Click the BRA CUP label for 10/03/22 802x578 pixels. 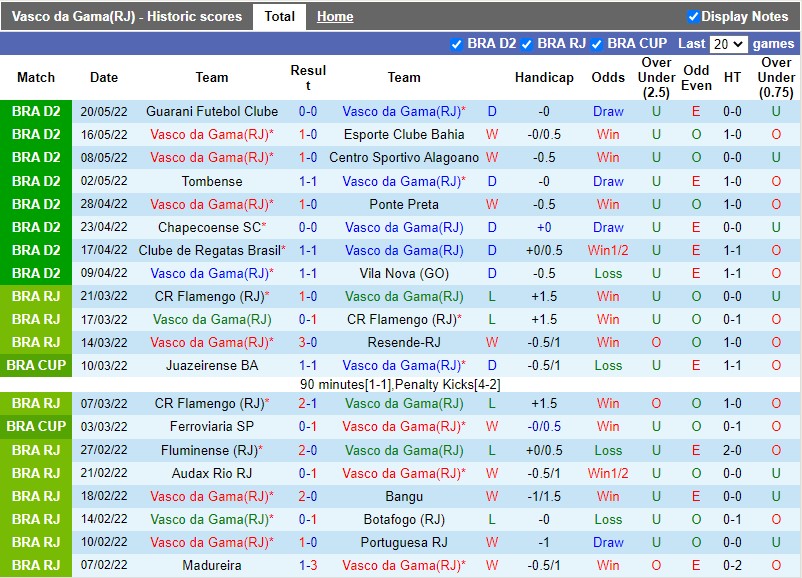pyautogui.click(x=36, y=365)
